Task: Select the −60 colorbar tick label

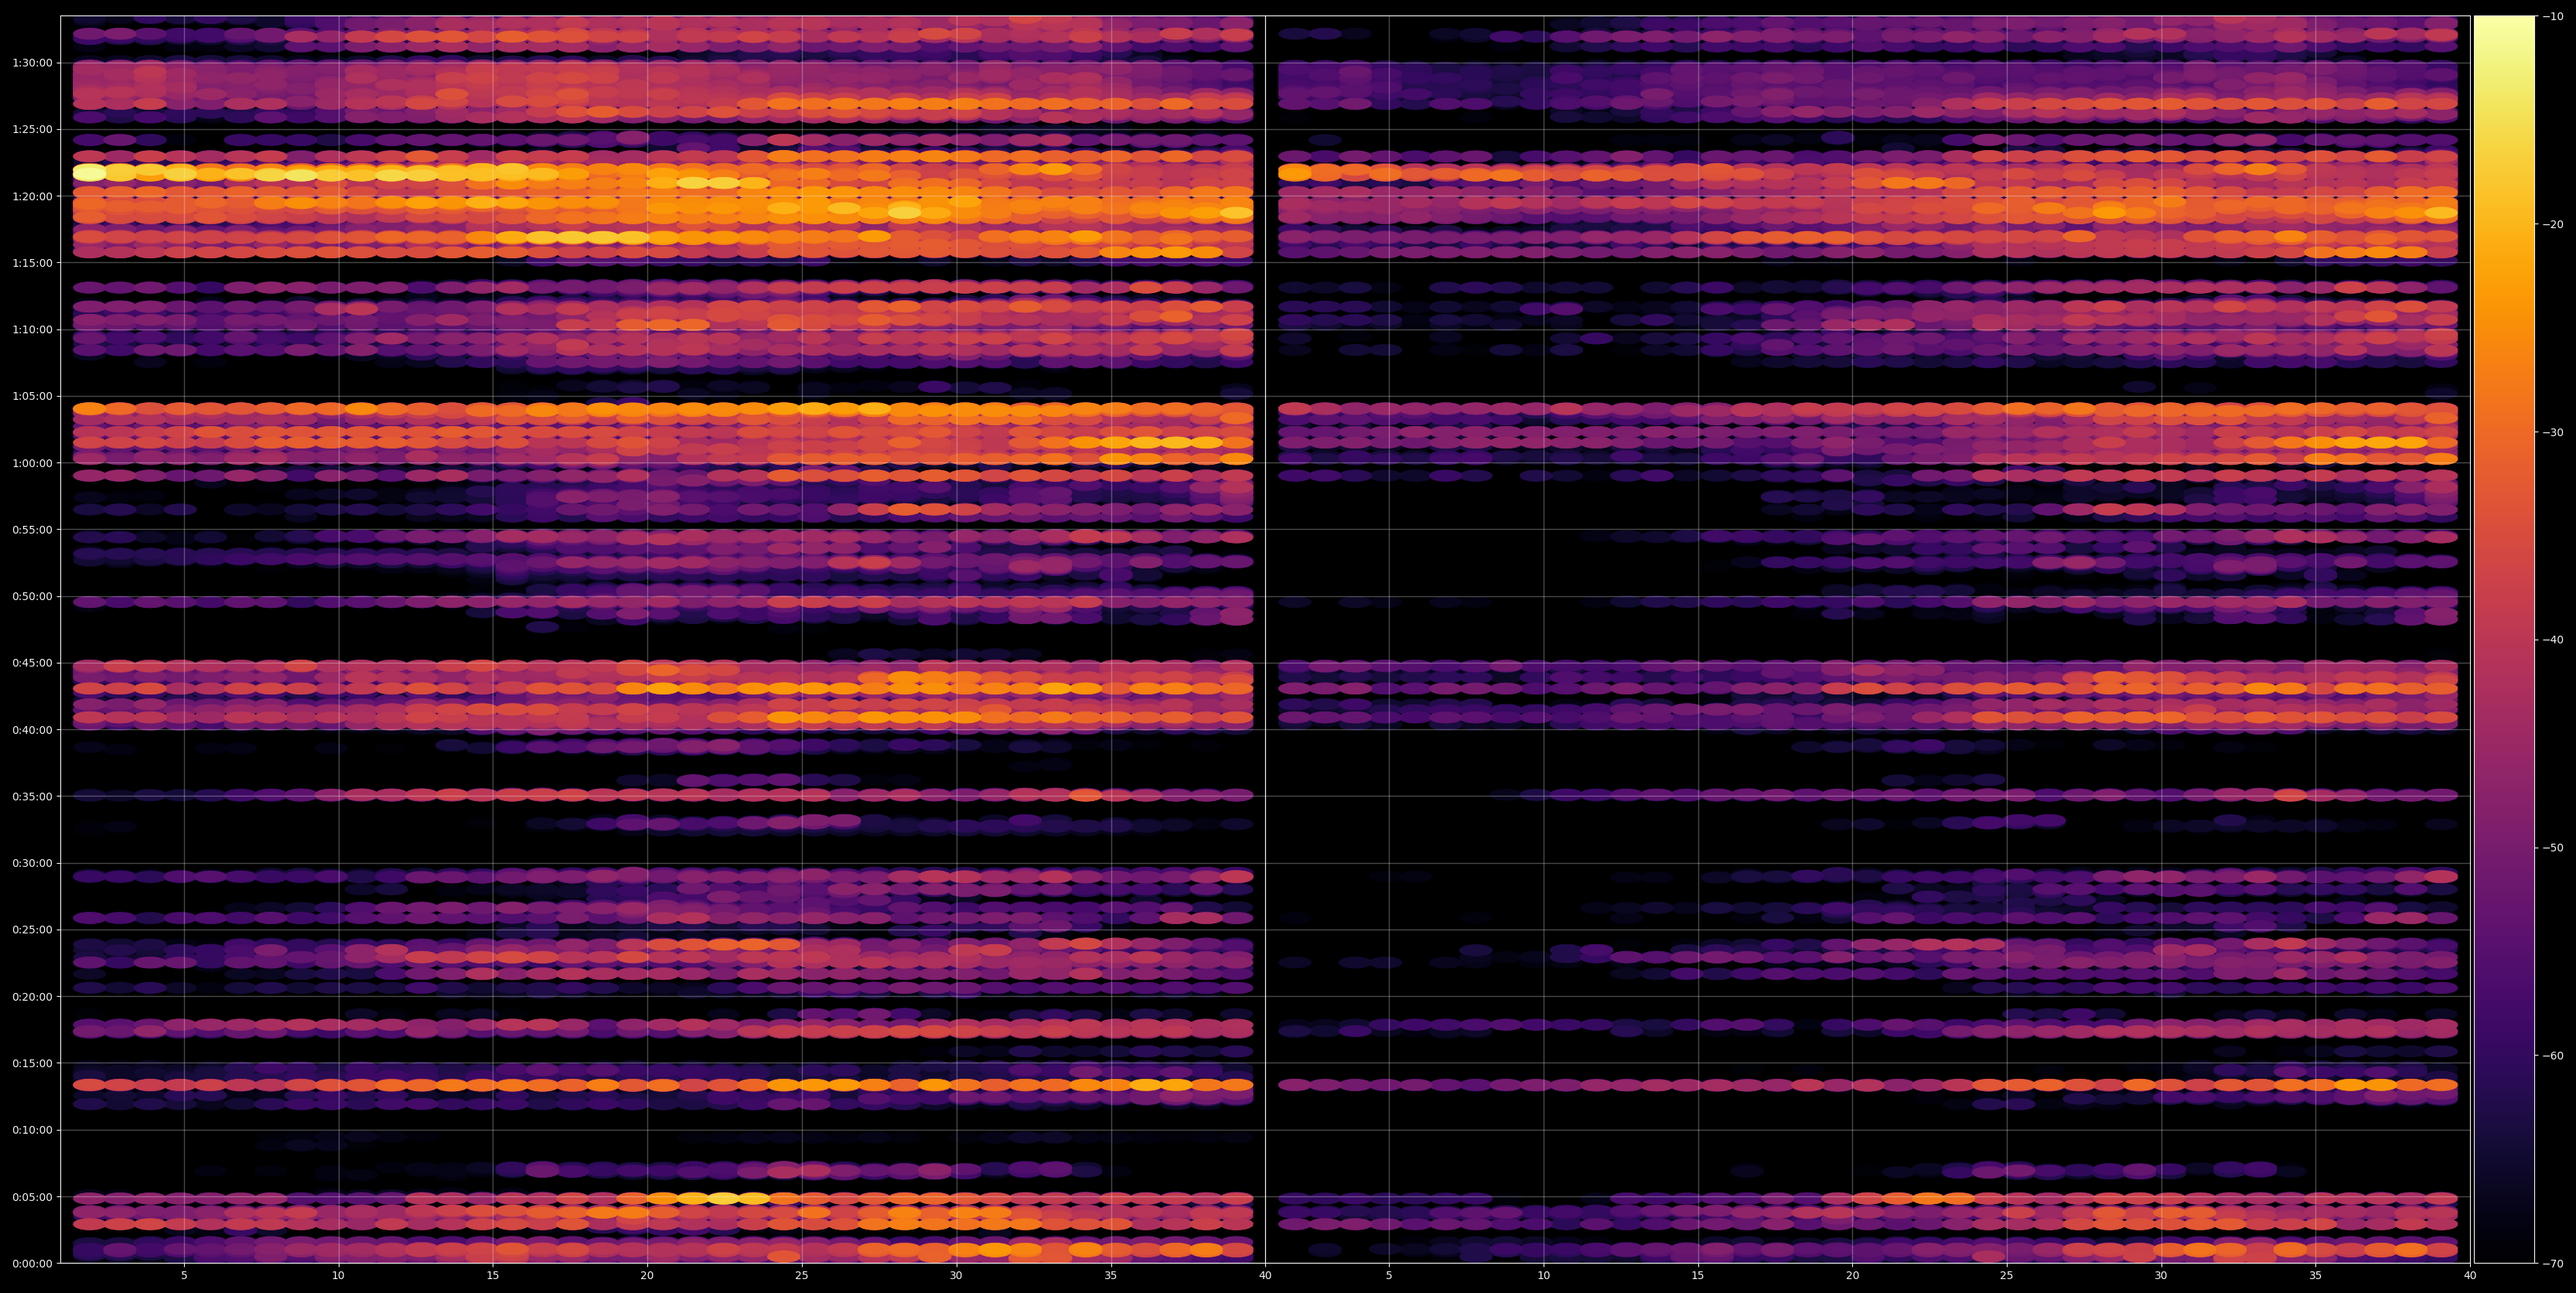Action: (2553, 1056)
